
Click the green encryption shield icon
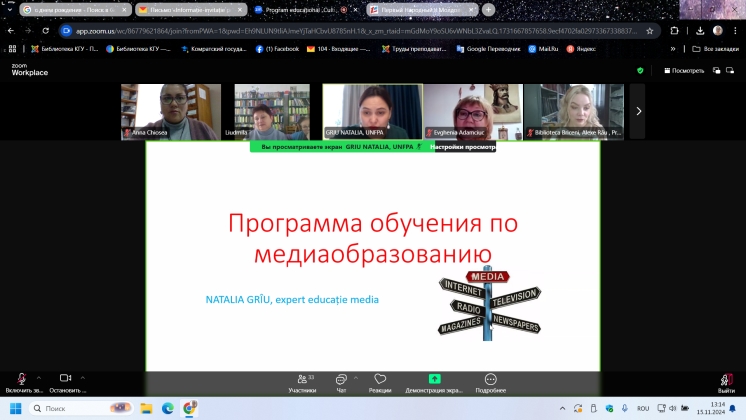pyautogui.click(x=640, y=71)
